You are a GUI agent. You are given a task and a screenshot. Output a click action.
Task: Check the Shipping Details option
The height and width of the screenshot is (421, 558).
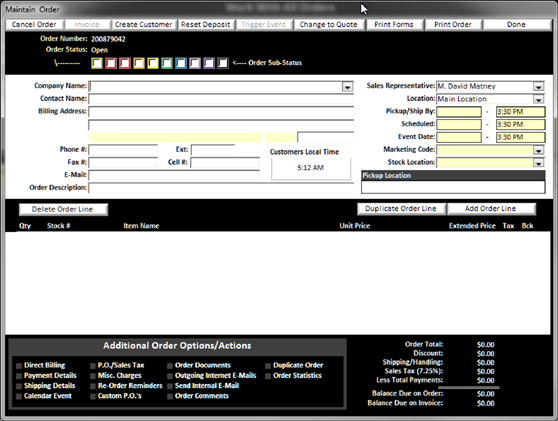coord(19,386)
